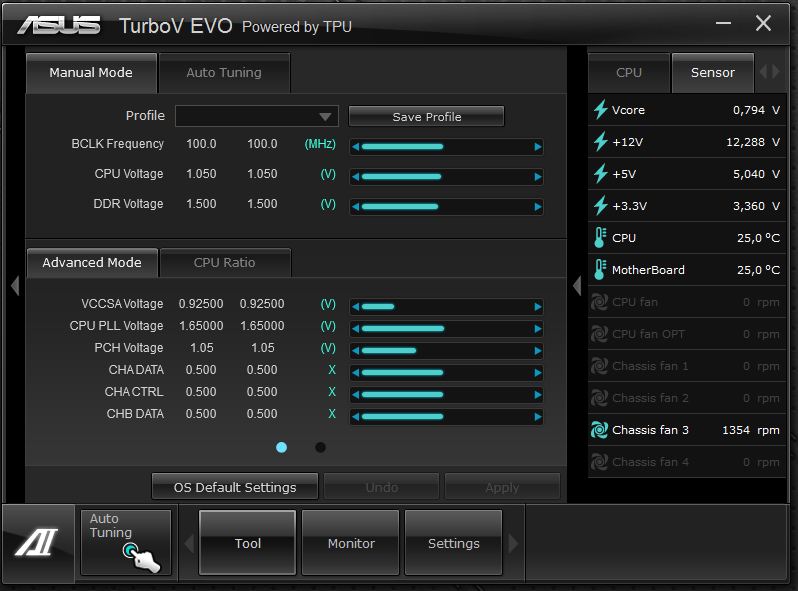Image resolution: width=798 pixels, height=591 pixels.
Task: Decrease CPU Voltage with left arrow
Action: click(x=356, y=177)
